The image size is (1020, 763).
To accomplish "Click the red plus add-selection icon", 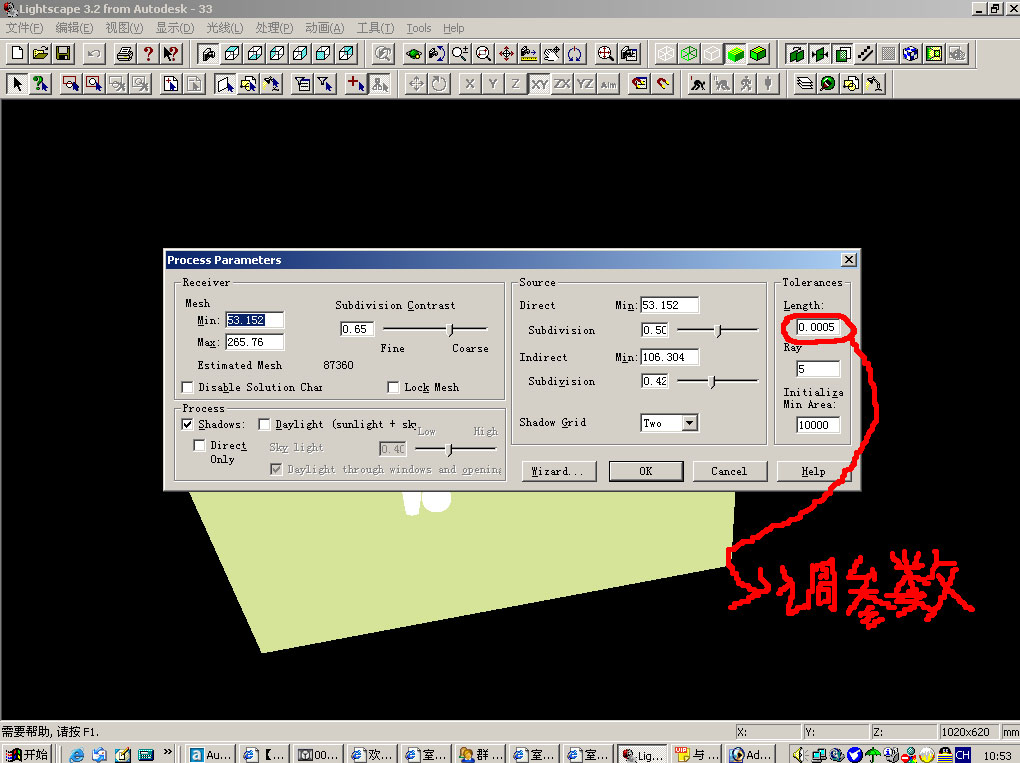I will [x=356, y=83].
